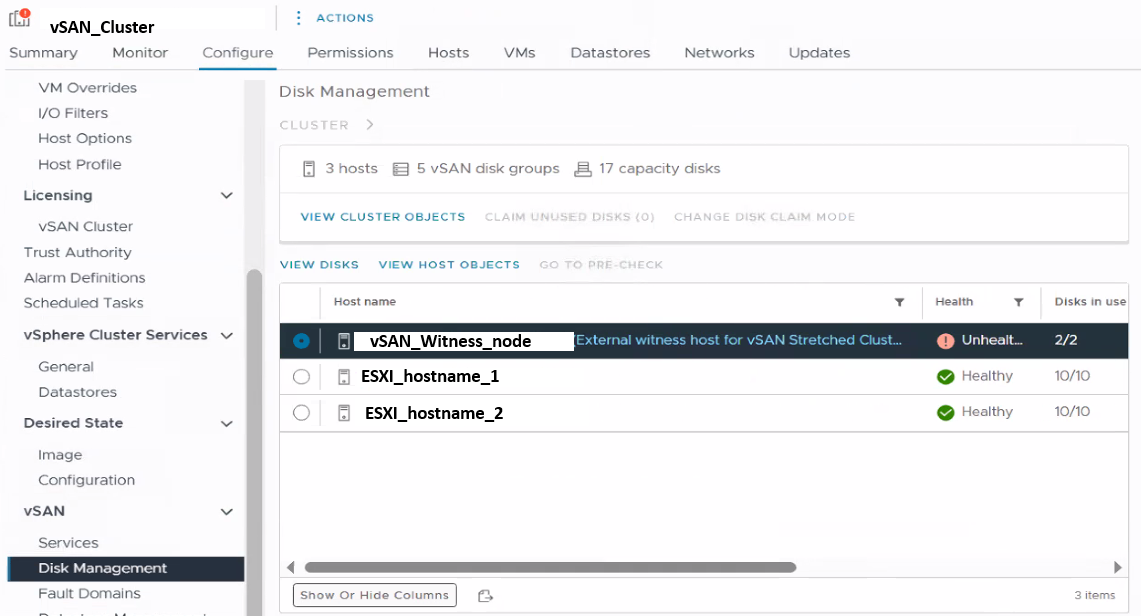Click the horizontal scrollbar under the host table

click(550, 567)
